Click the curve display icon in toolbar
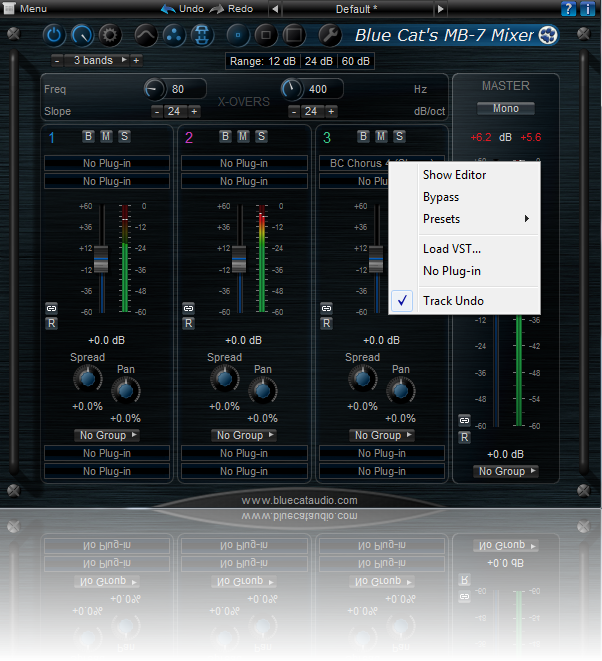This screenshot has width=602, height=661. click(146, 35)
